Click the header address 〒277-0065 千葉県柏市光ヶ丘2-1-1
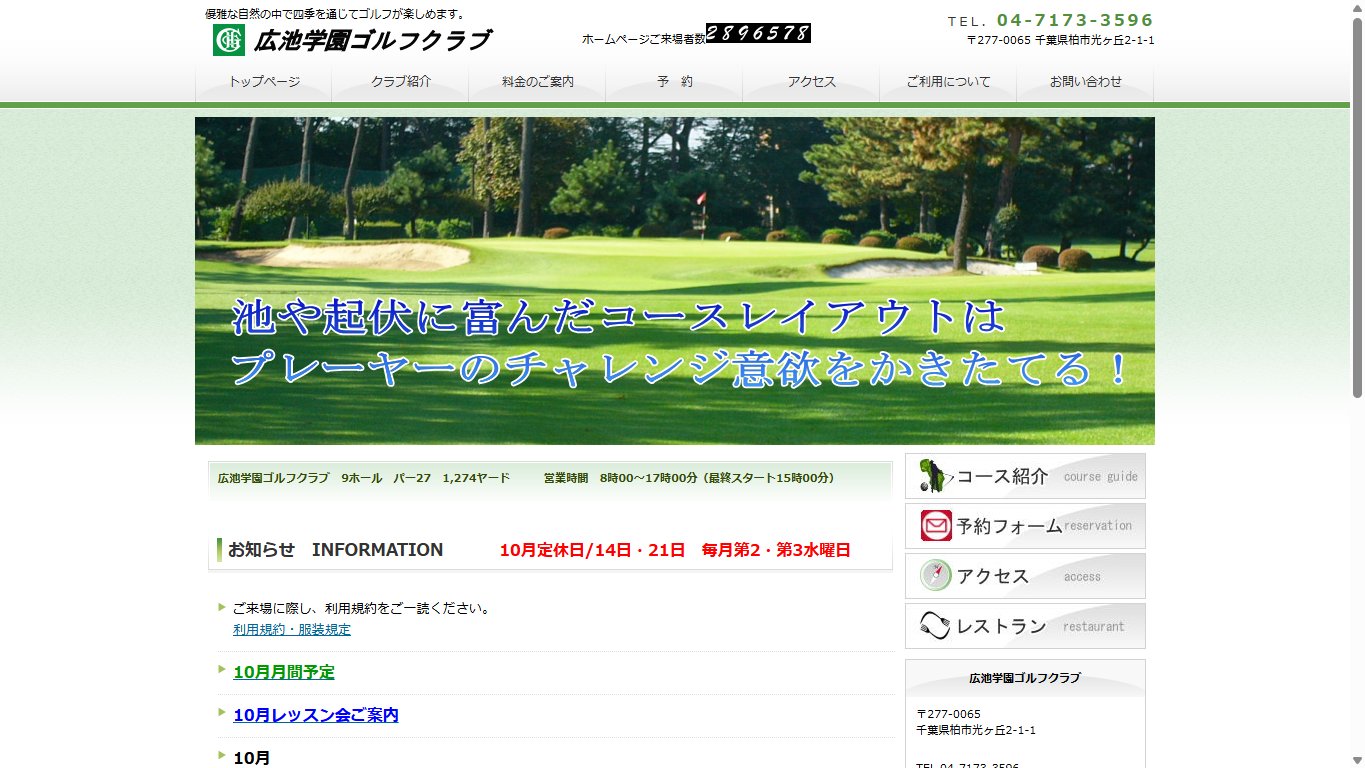 (x=1060, y=41)
